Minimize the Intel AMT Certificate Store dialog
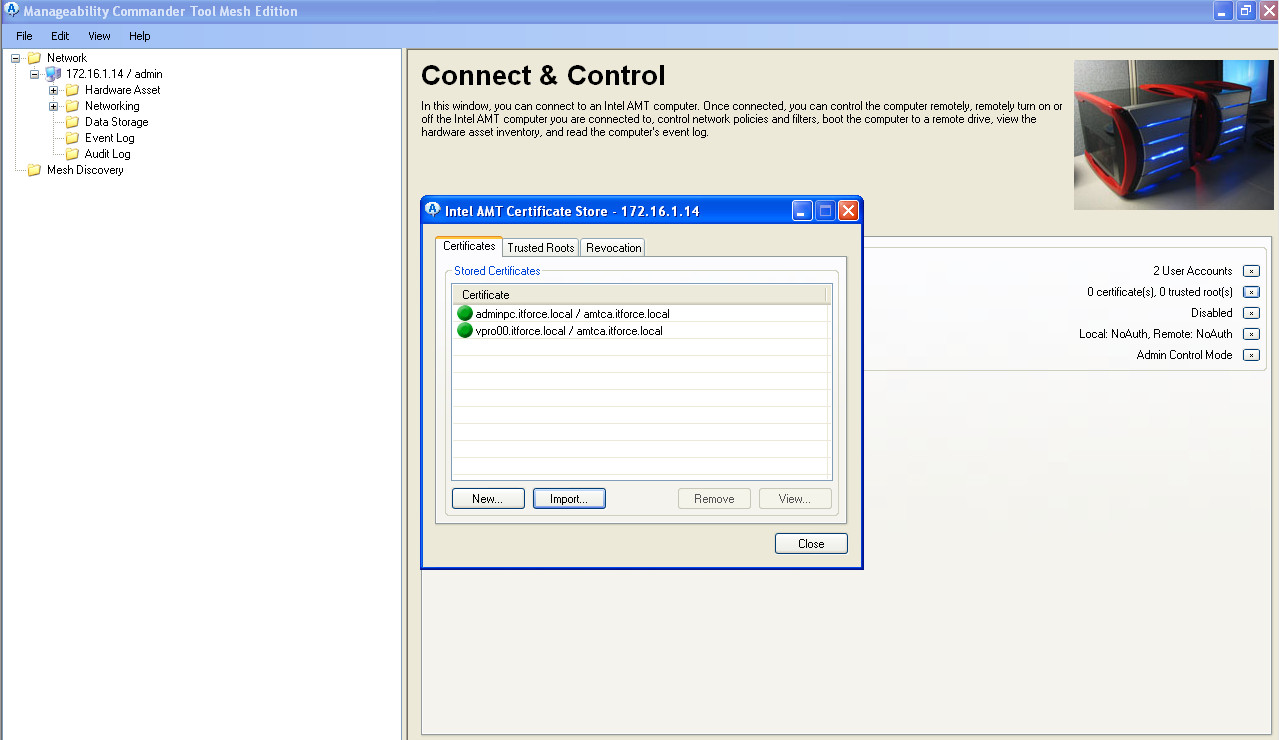The width and height of the screenshot is (1279, 740). pos(802,211)
